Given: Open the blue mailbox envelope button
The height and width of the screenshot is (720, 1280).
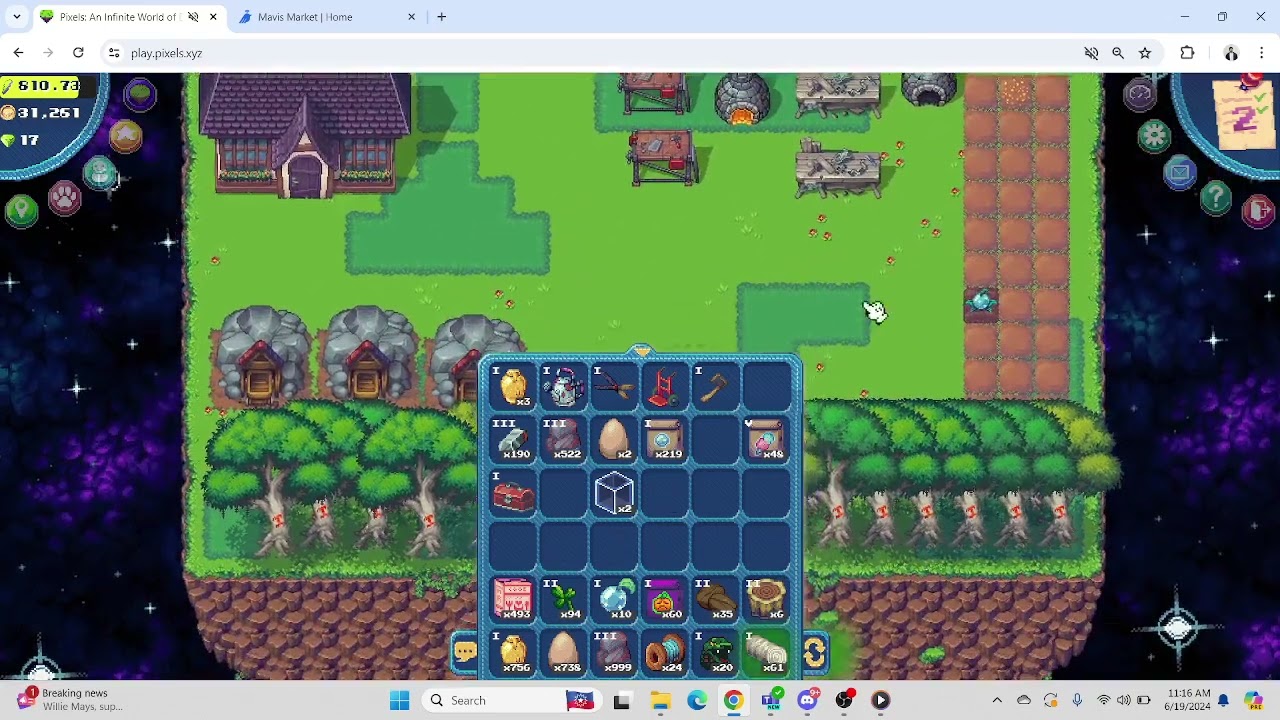Looking at the screenshot, I should tap(1180, 173).
